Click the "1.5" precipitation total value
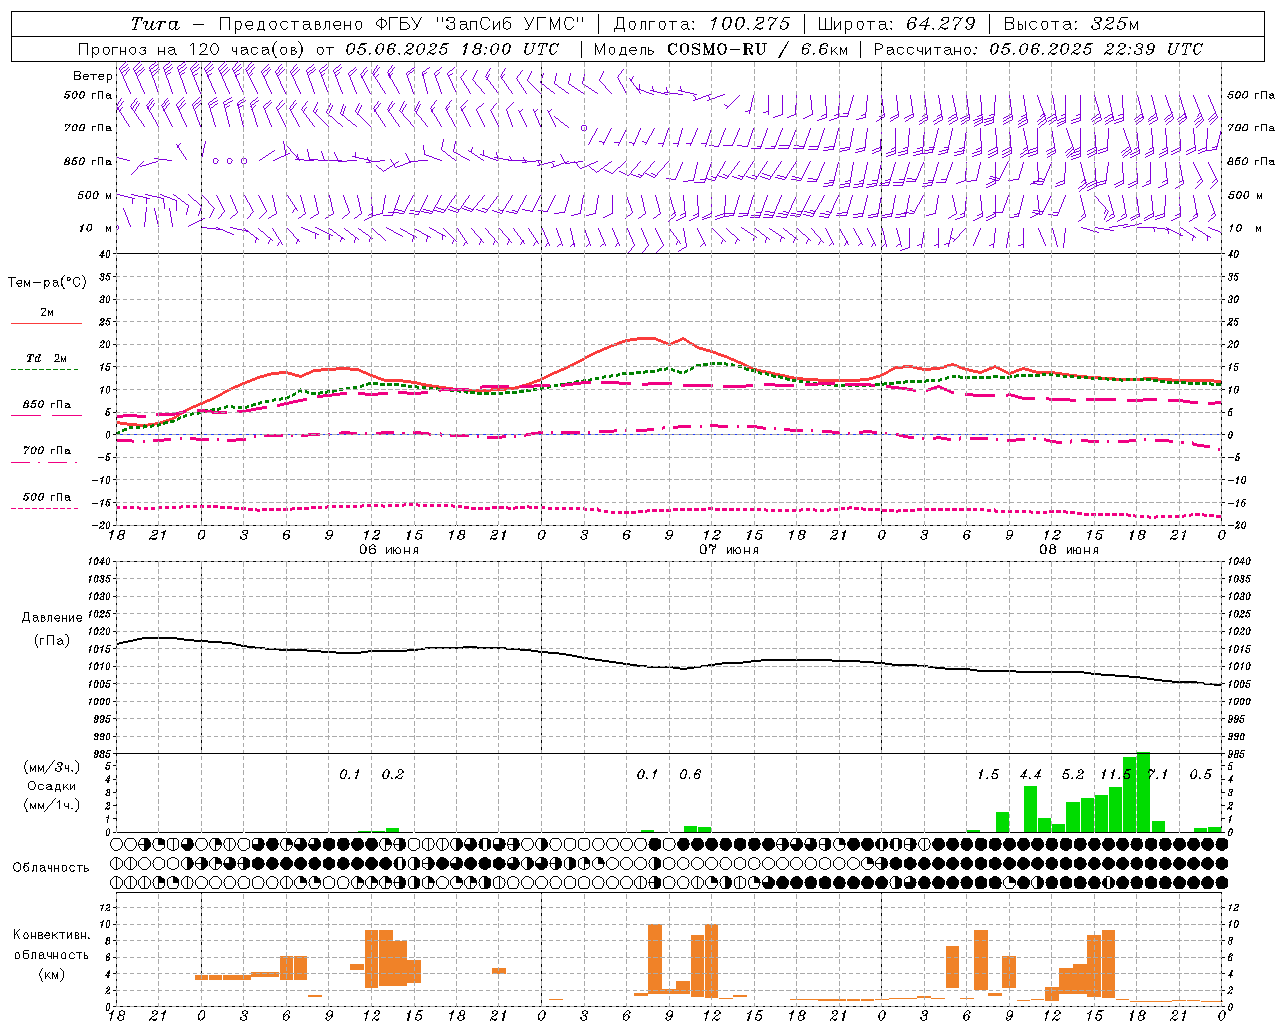 [x=988, y=775]
